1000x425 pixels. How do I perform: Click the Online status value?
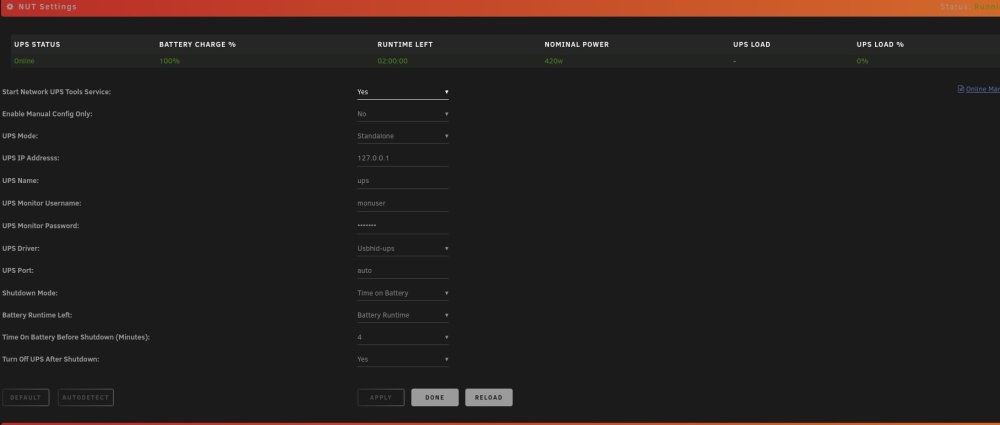24,61
